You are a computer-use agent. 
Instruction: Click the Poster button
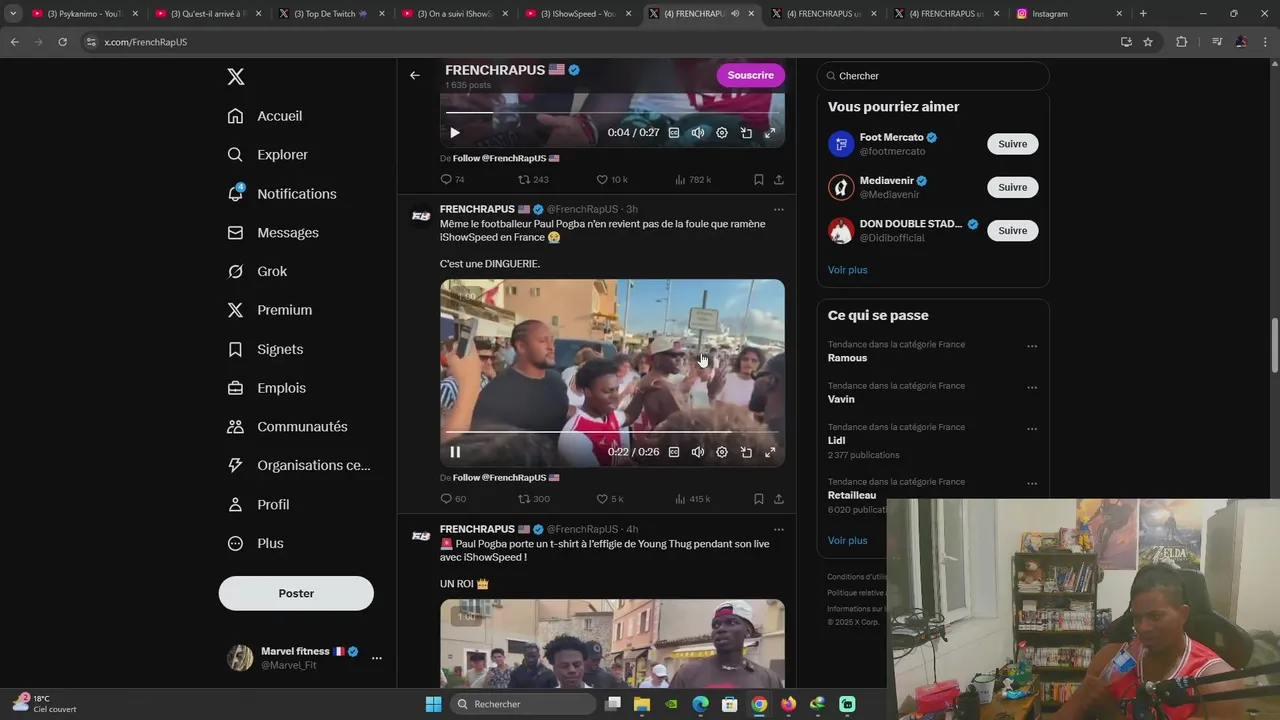pos(296,593)
